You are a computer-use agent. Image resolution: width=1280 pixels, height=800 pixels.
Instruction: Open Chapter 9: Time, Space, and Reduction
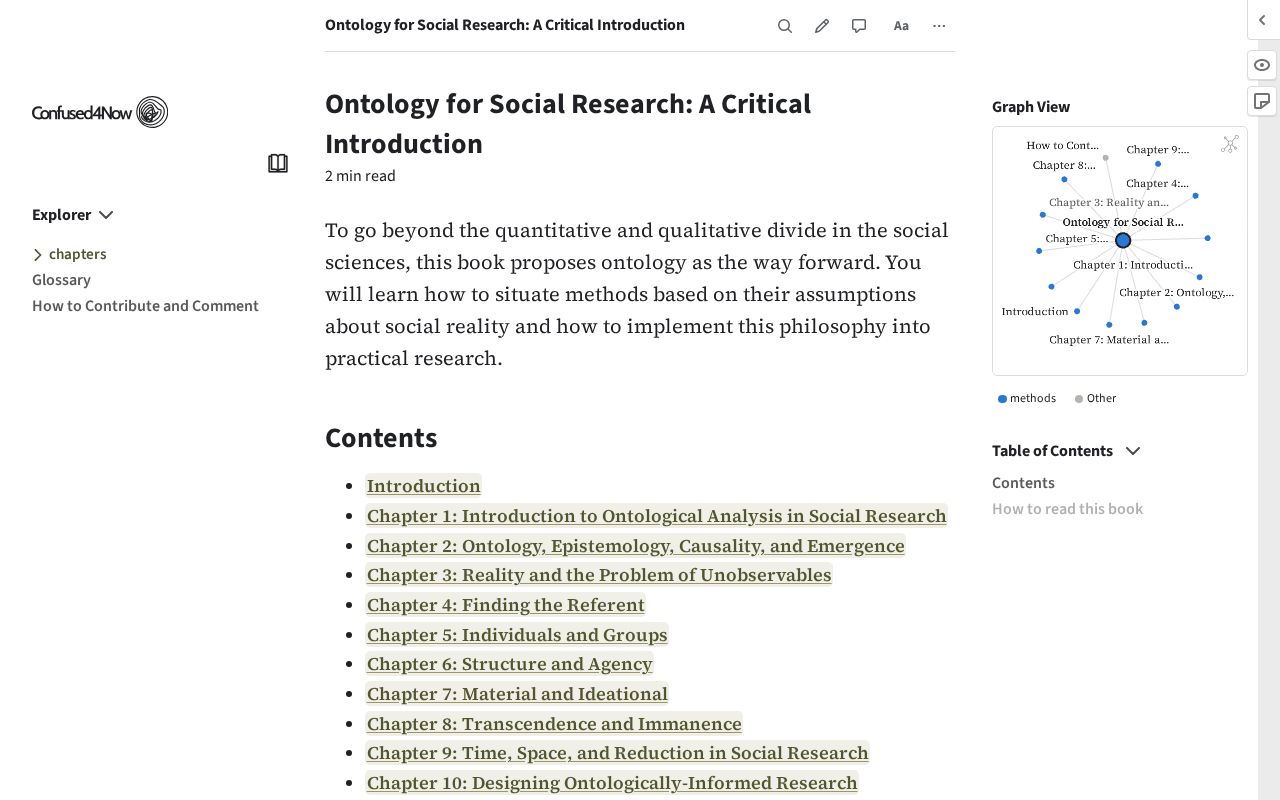617,753
